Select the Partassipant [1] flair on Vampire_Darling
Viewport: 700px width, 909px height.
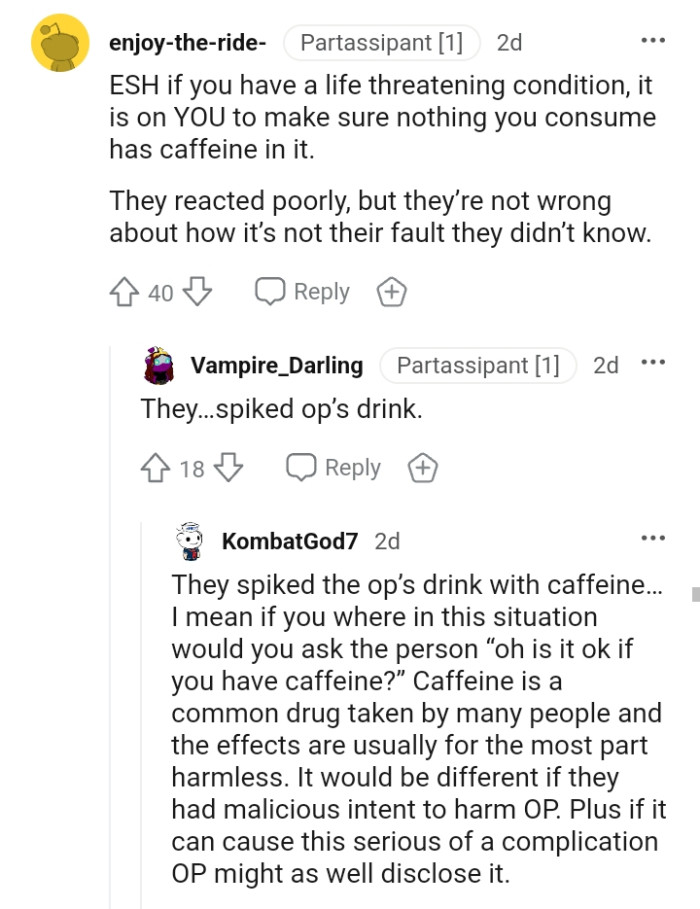pyautogui.click(x=478, y=365)
